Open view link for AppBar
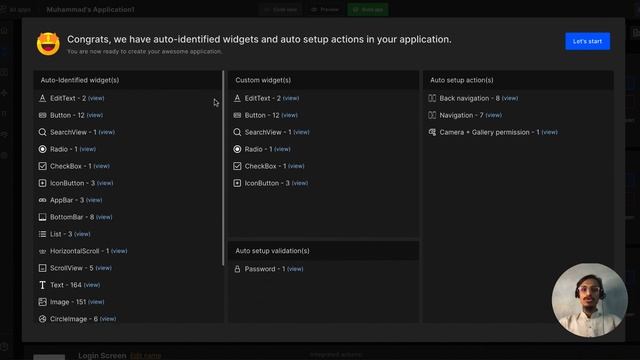Image resolution: width=640 pixels, height=360 pixels. (x=94, y=200)
